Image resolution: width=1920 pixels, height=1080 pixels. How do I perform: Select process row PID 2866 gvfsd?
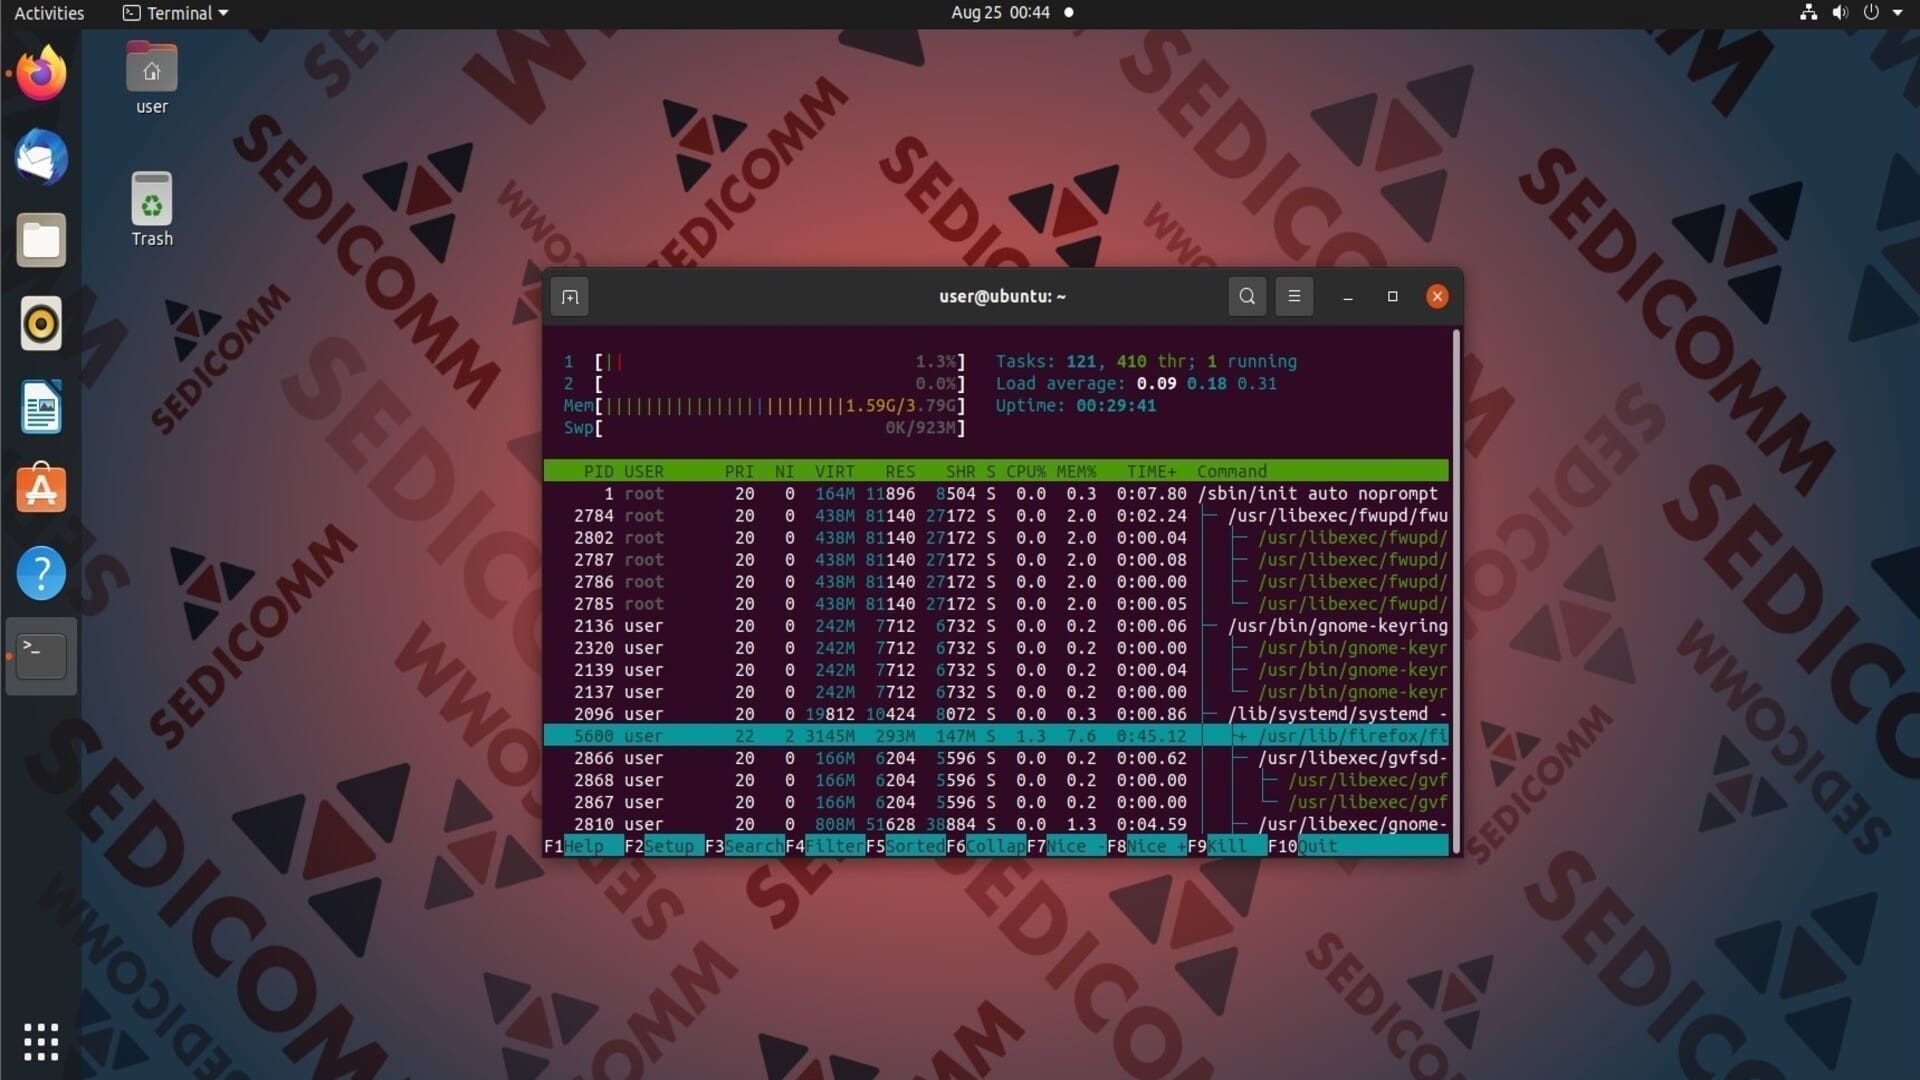[x=996, y=758]
